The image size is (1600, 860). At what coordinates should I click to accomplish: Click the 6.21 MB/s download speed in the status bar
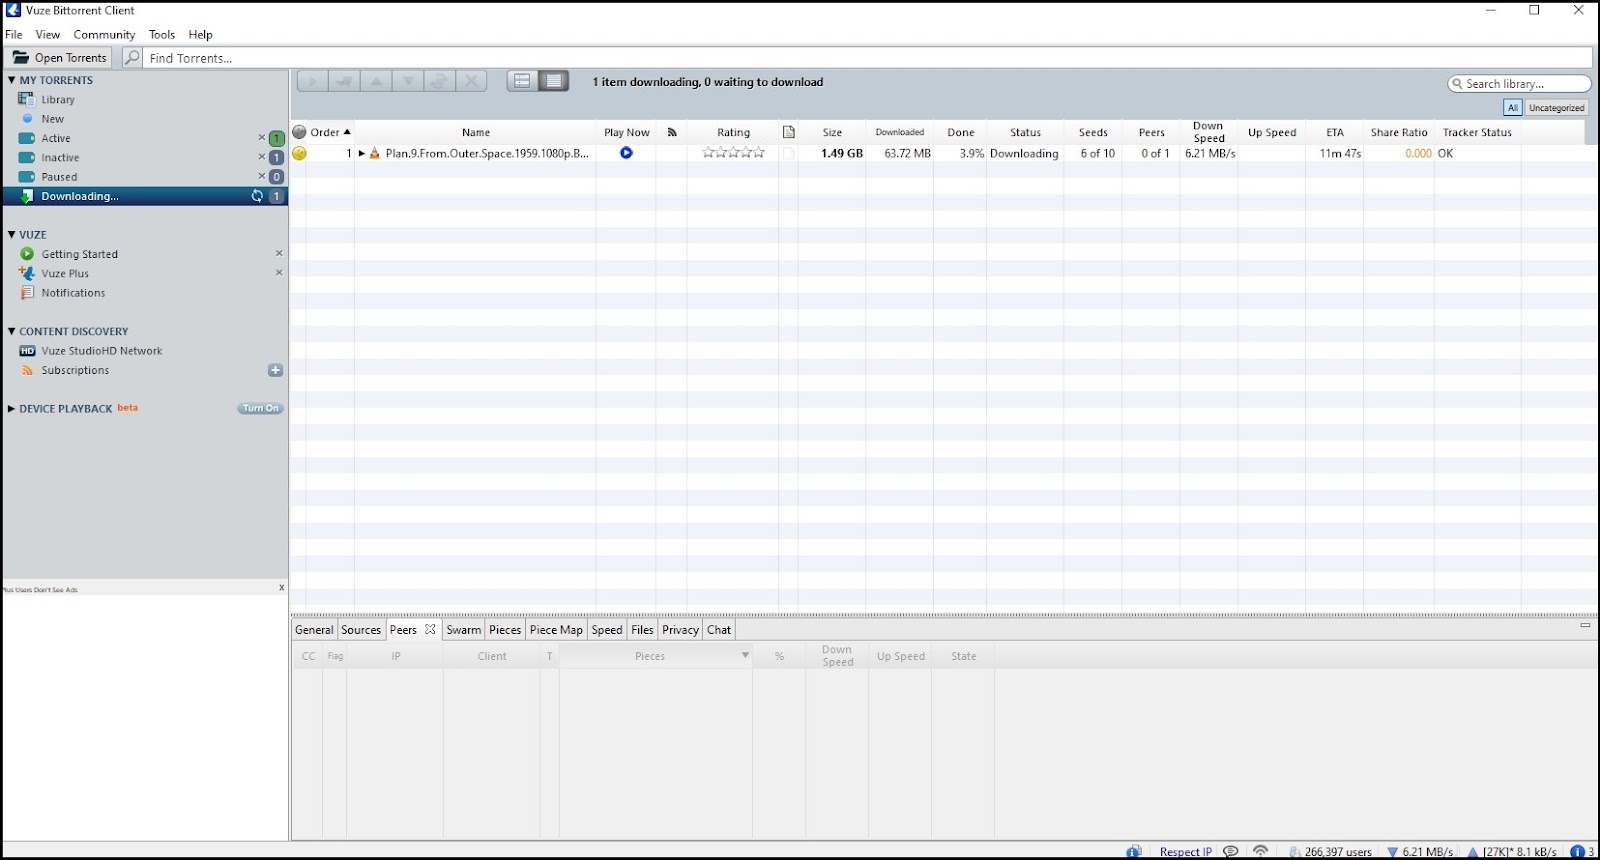click(1420, 851)
